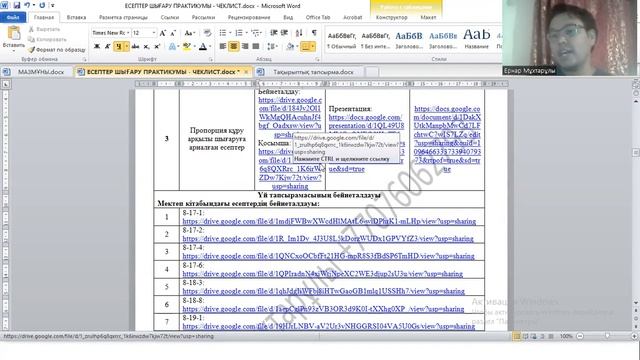Decrease font size with shrink font icon
Screen dimensions: 640x360
173,33
